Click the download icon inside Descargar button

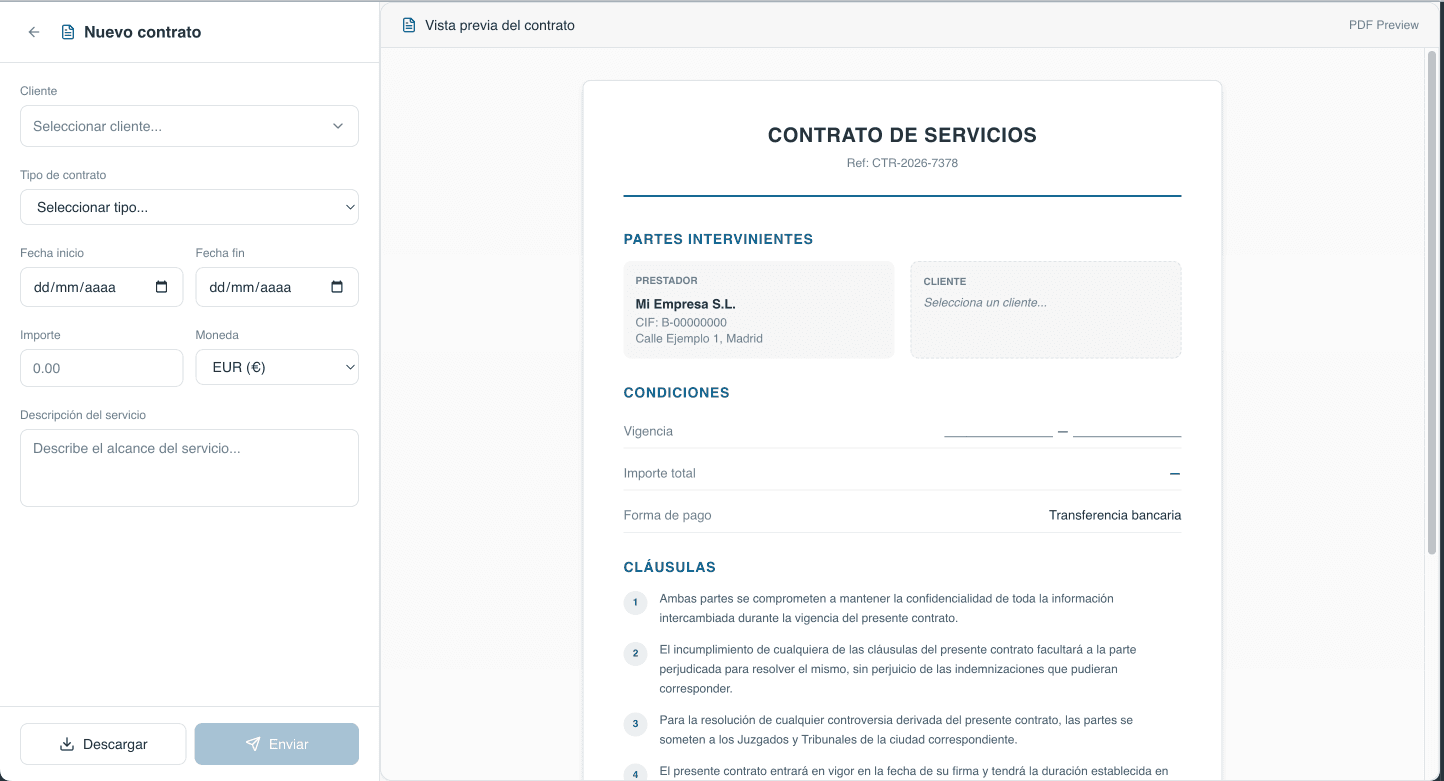66,744
